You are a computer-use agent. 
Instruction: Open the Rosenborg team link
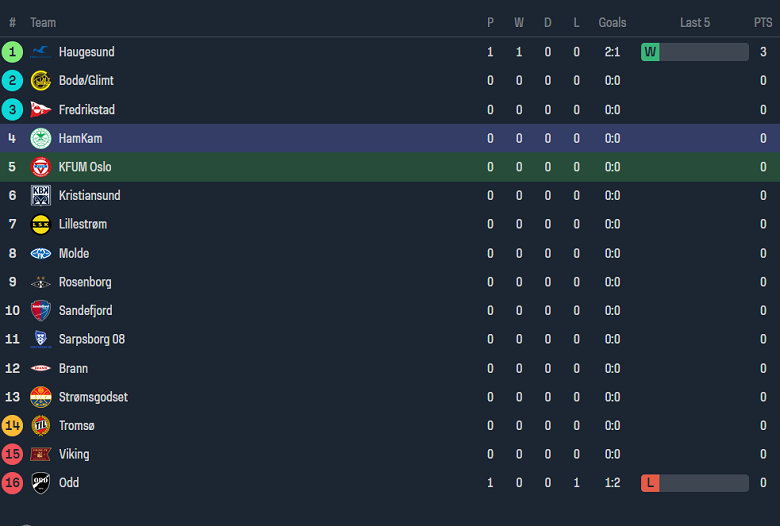(x=85, y=282)
